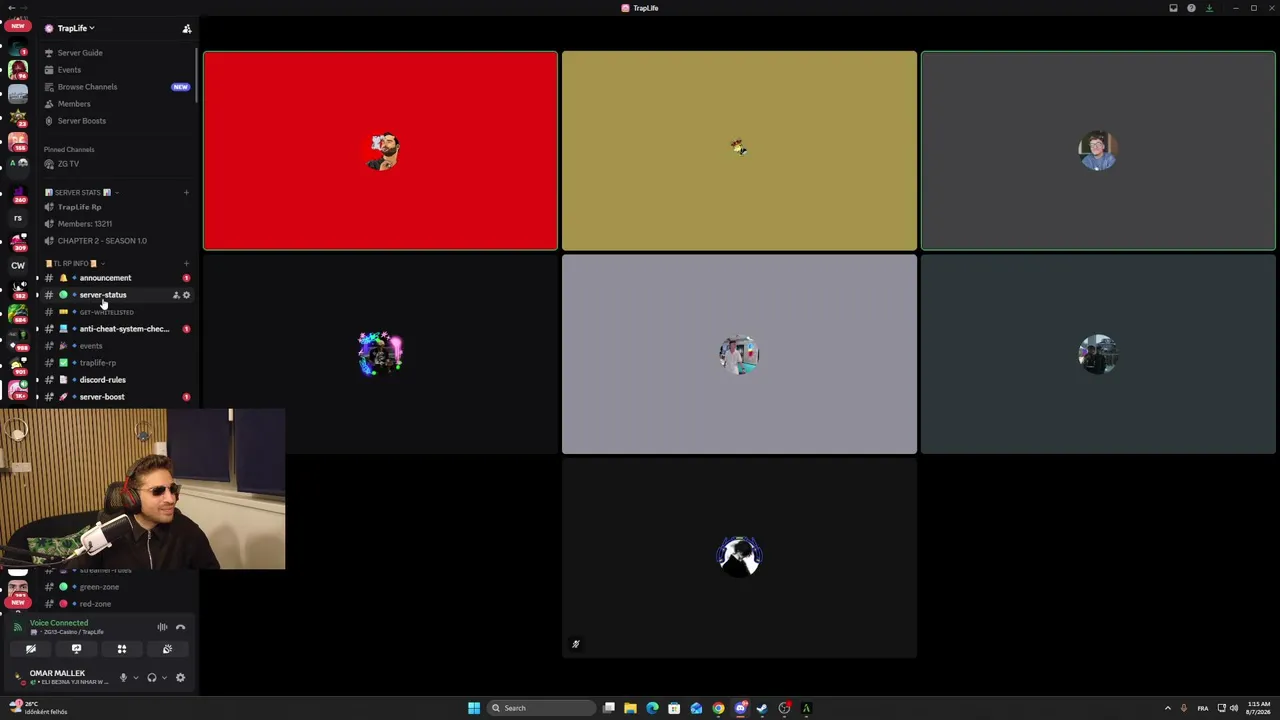Mute the microphone in the user panel
The width and height of the screenshot is (1280, 720).
[123, 678]
